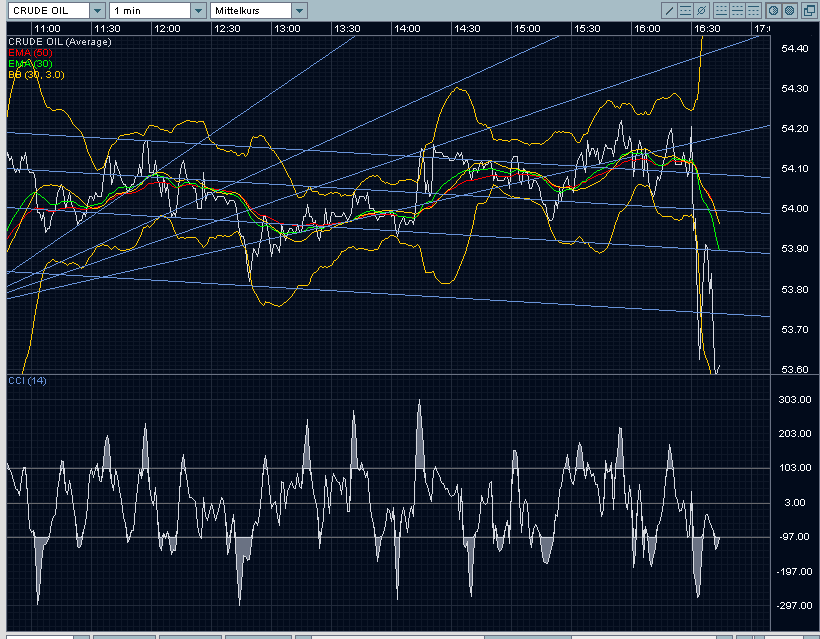Image resolution: width=820 pixels, height=639 pixels.
Task: Choose line style with solid bottom line
Action: pyautogui.click(x=722, y=10)
